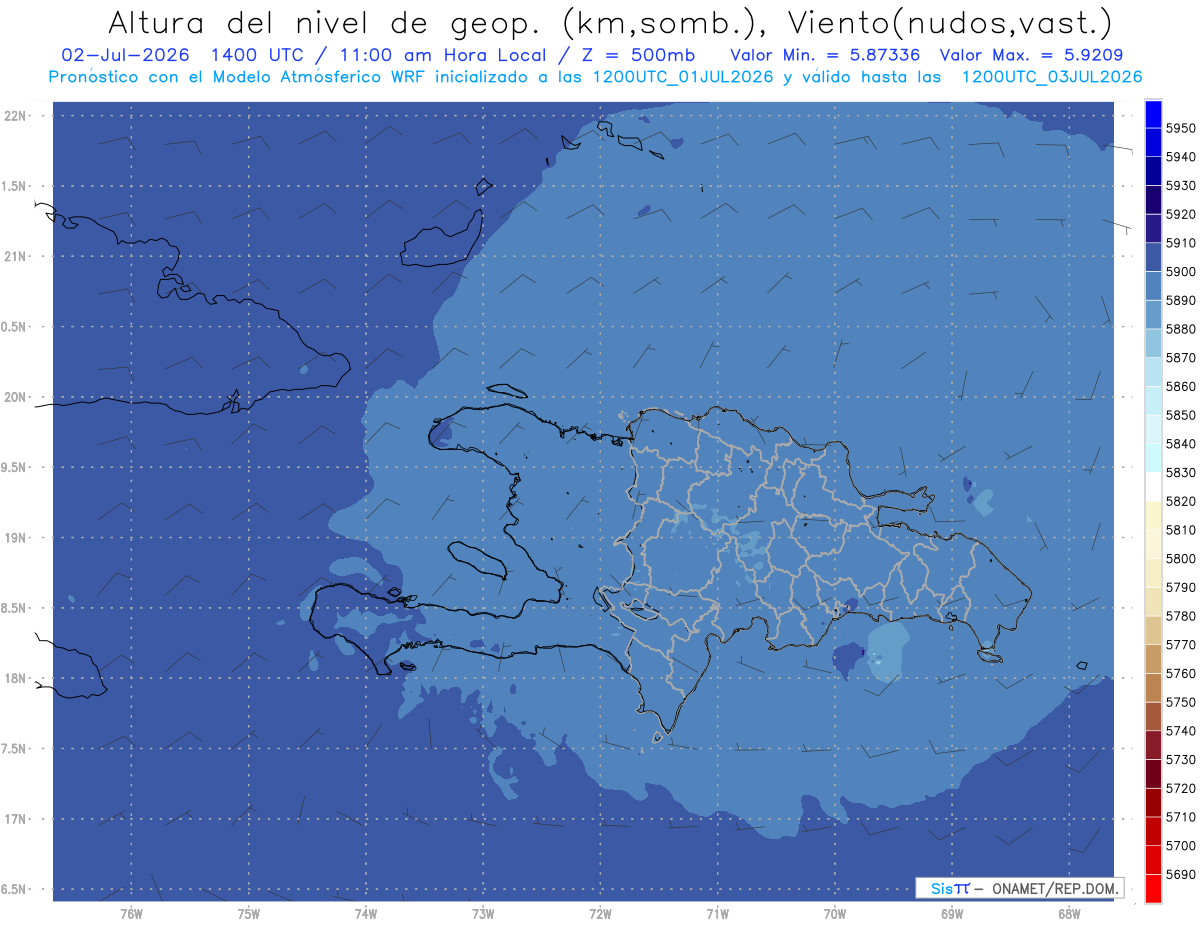This screenshot has width=1200, height=927.
Task: Click the brown swatch between 5750 and 5760
Action: tap(1152, 688)
